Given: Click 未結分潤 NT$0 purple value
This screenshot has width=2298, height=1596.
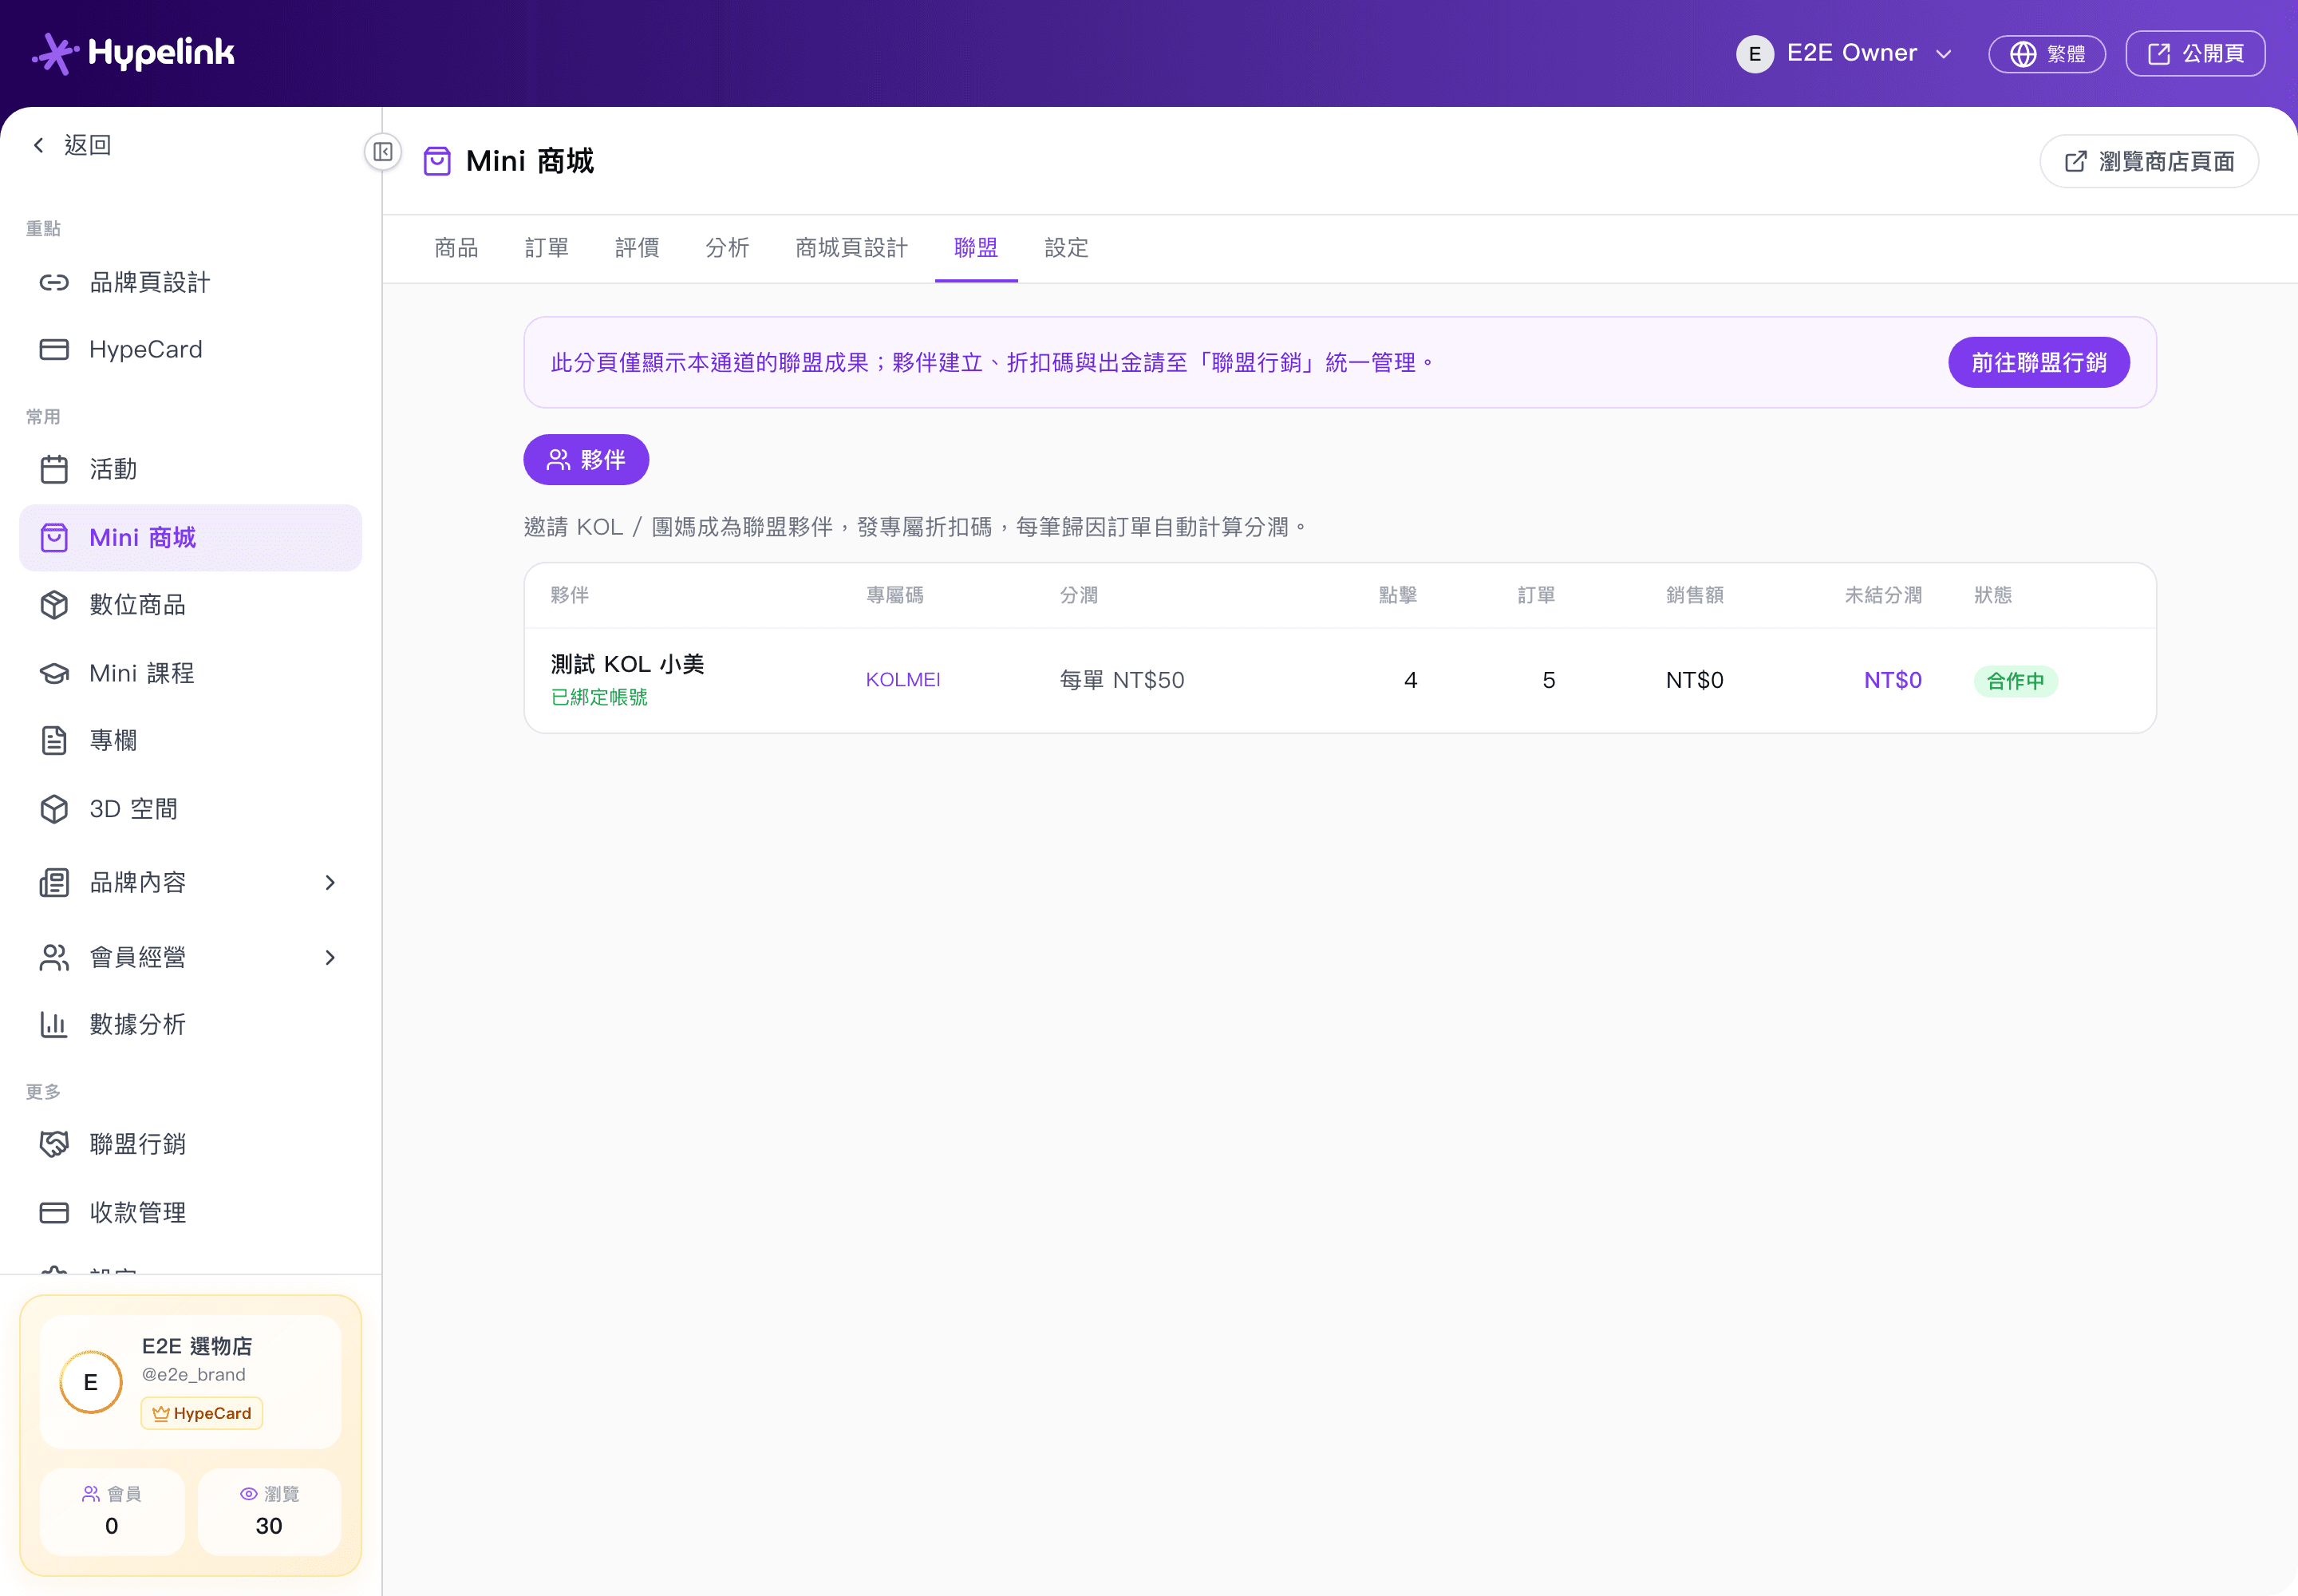Looking at the screenshot, I should click(x=1892, y=680).
